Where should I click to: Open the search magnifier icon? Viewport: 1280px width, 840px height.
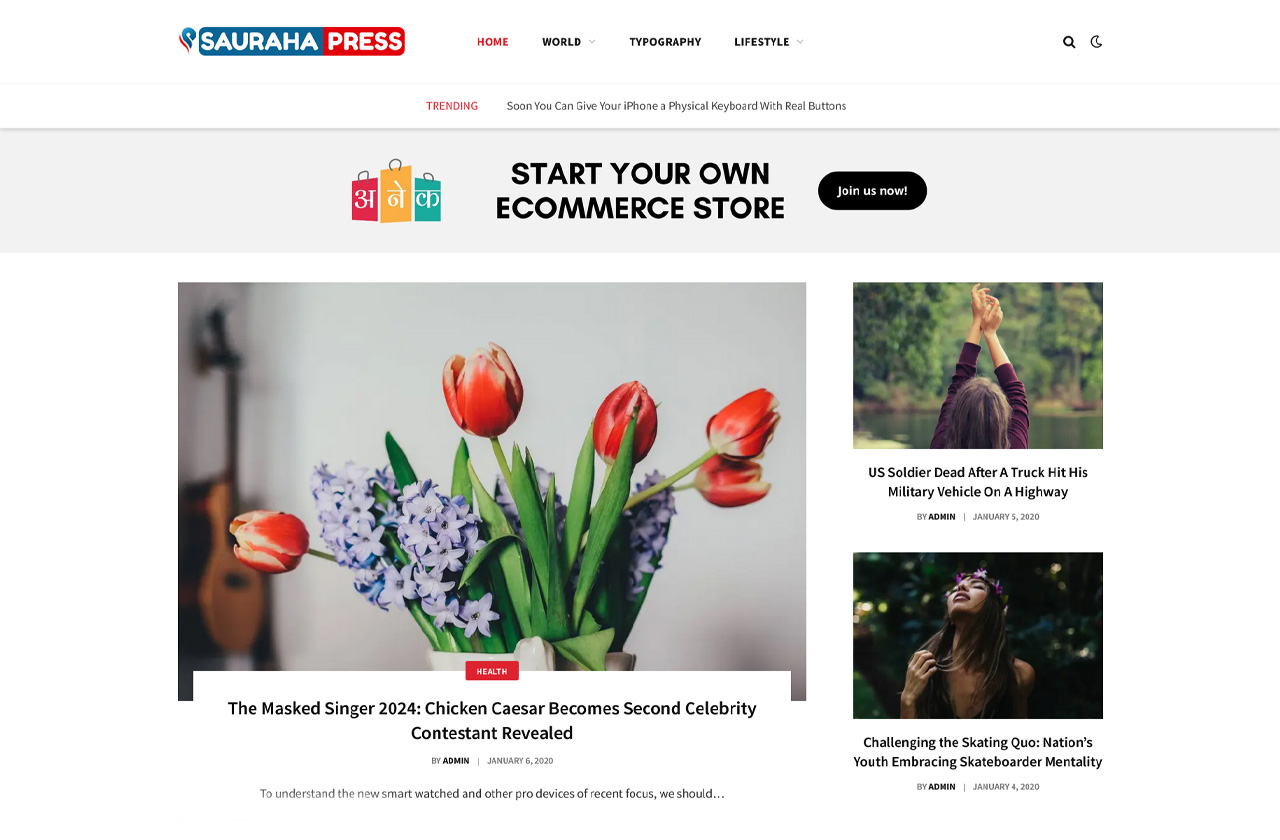pos(1069,42)
